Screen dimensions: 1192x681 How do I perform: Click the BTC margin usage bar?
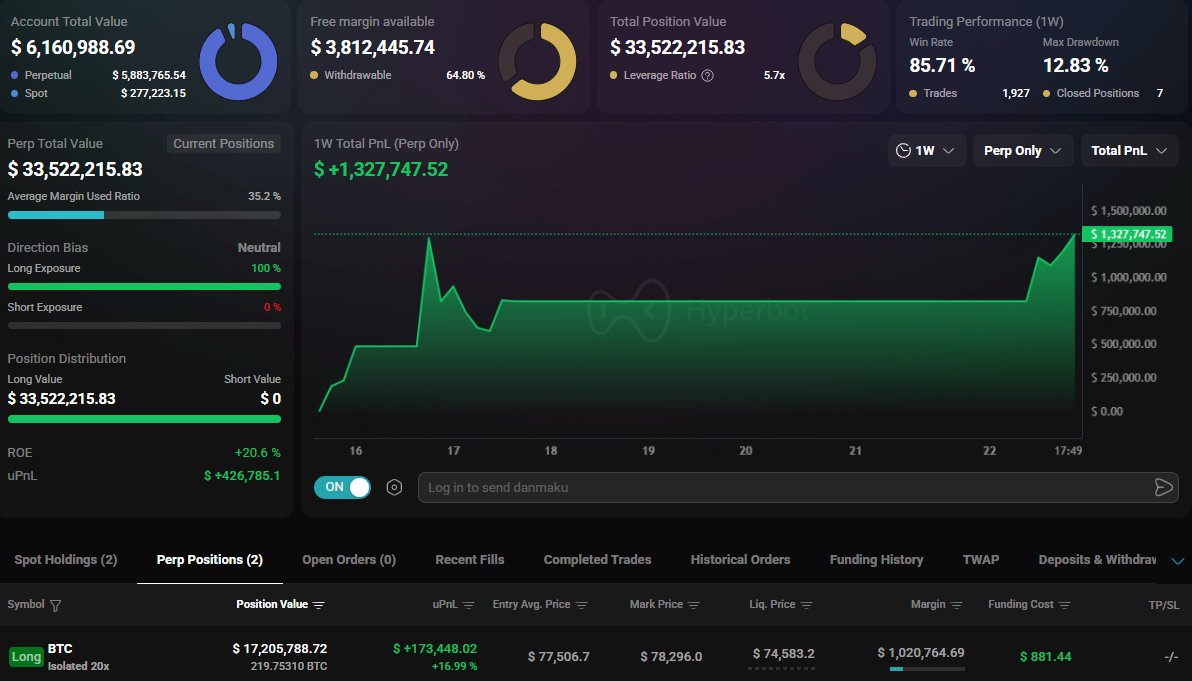point(927,669)
